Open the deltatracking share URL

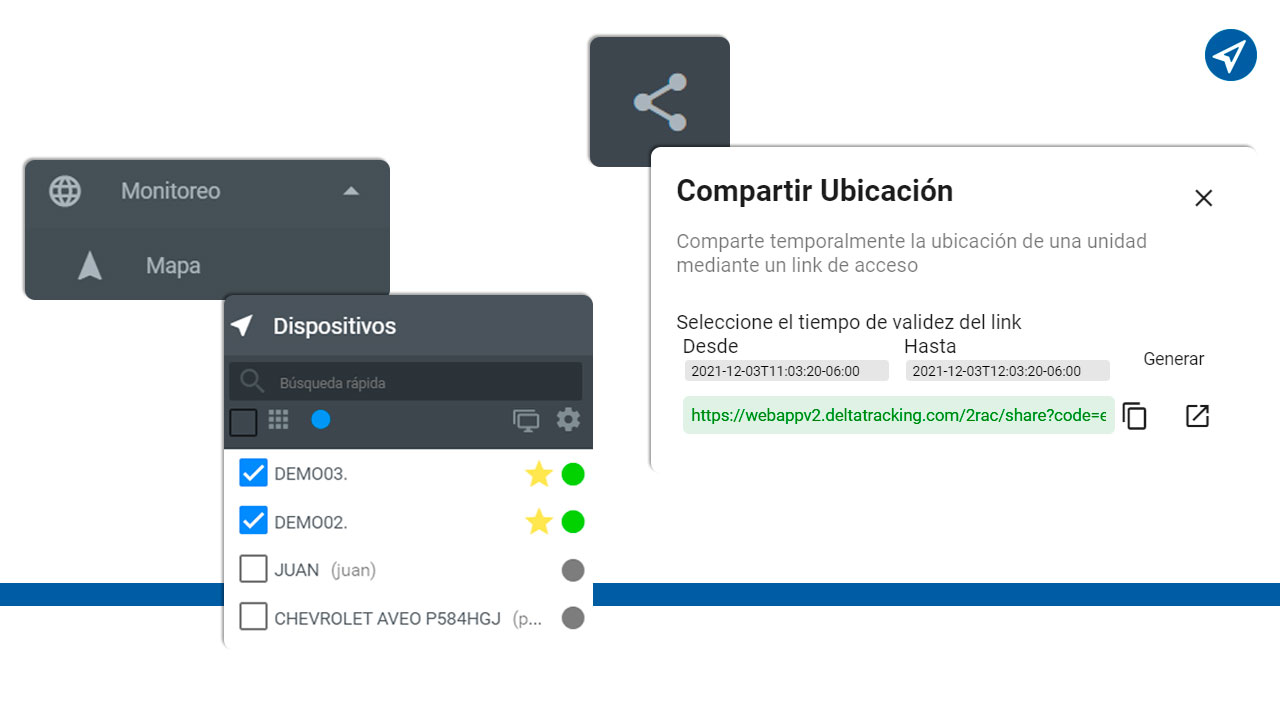click(897, 414)
